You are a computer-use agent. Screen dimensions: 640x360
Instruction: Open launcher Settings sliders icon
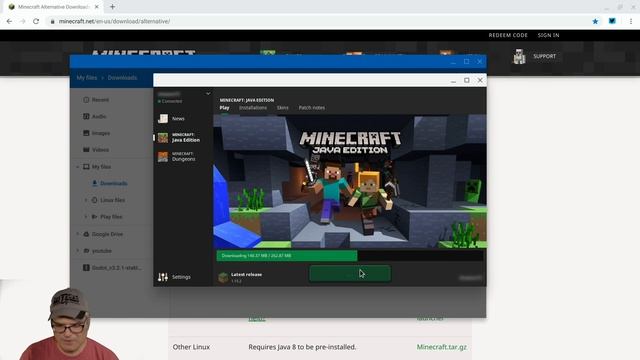(x=163, y=277)
